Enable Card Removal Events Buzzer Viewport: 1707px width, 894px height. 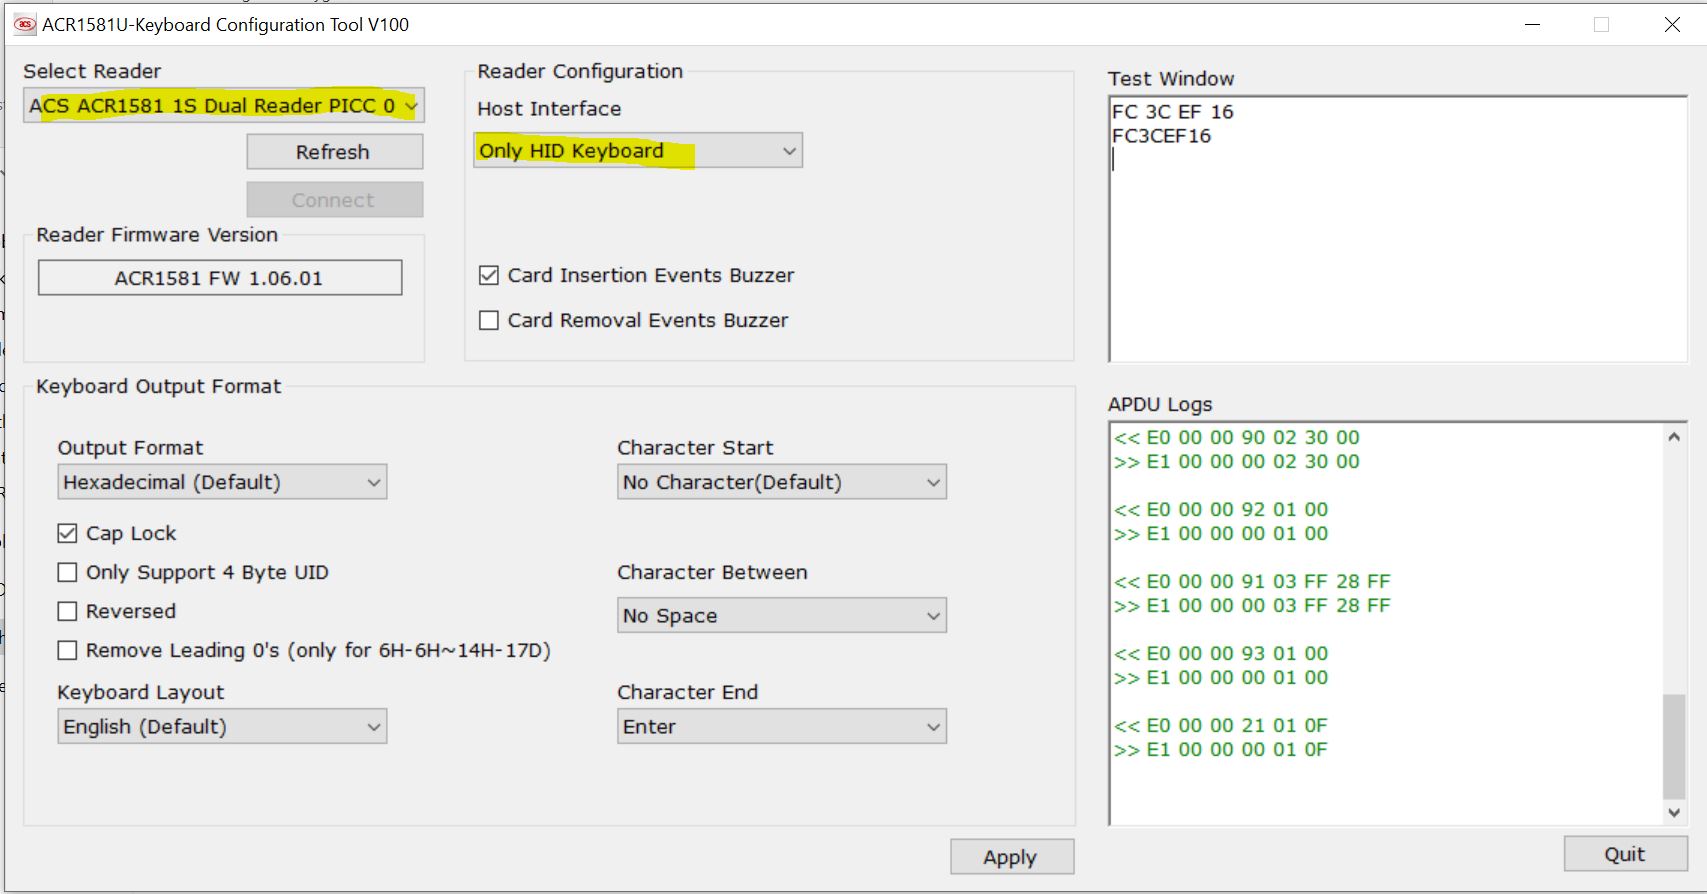(x=489, y=320)
